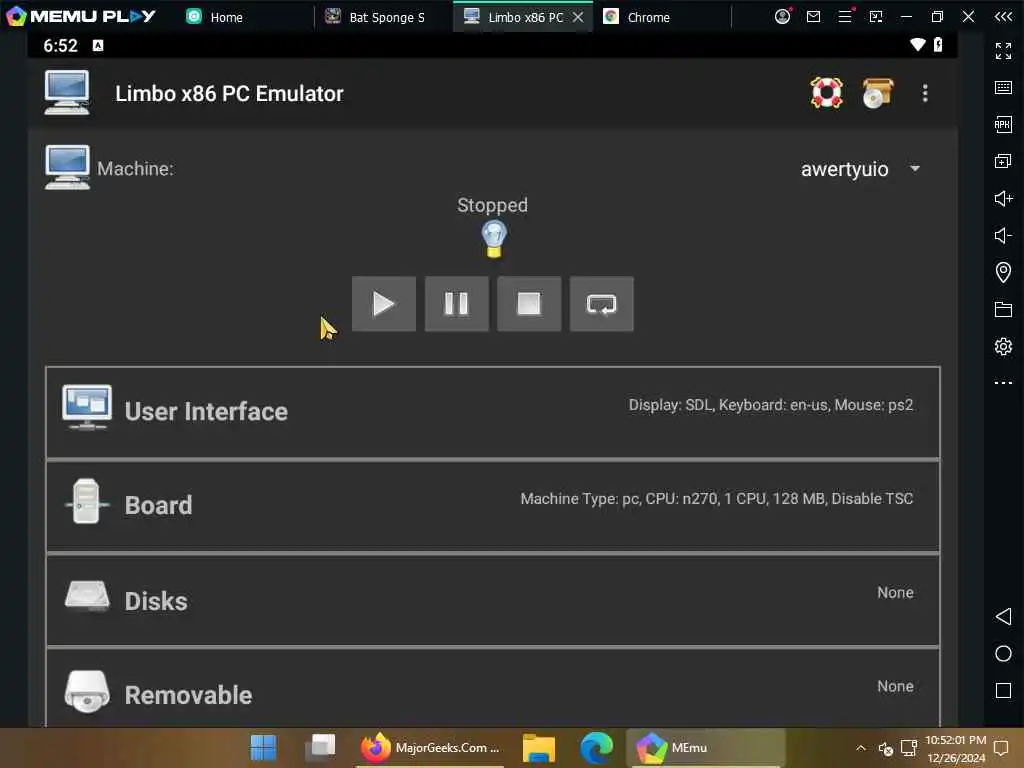Screen dimensions: 1024x768
Task: Restart the virtual machine with loop button
Action: pyautogui.click(x=601, y=304)
